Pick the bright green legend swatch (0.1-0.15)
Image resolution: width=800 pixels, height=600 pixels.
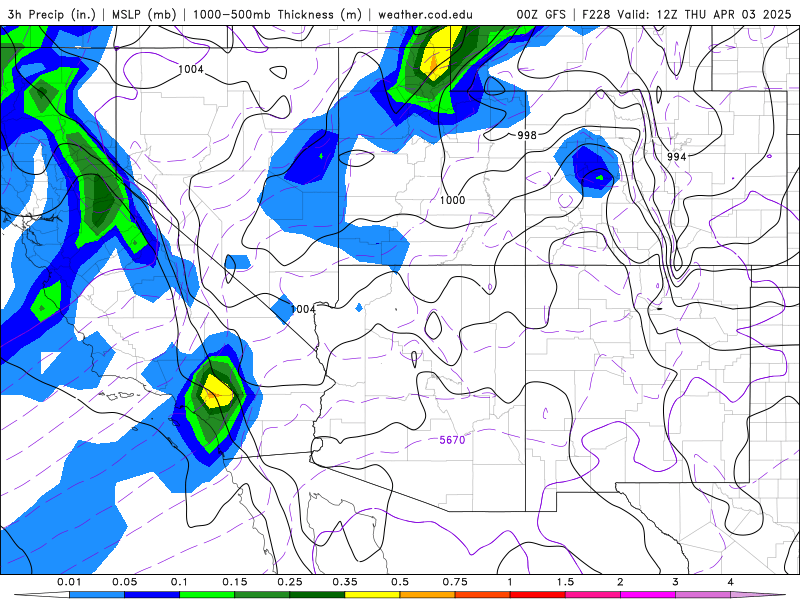click(x=207, y=595)
